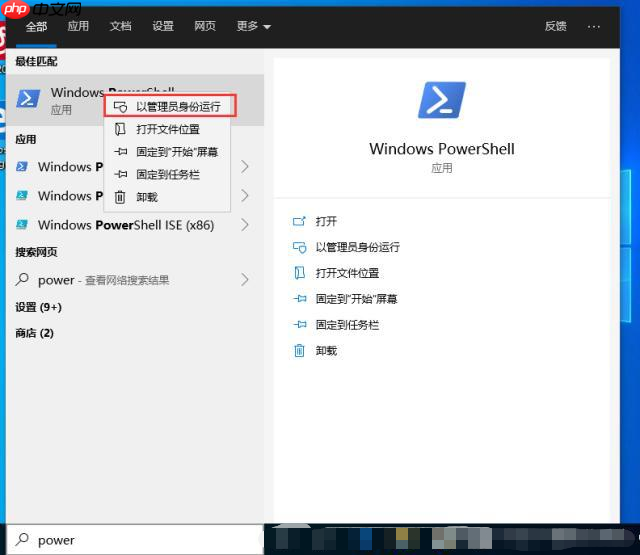This screenshot has width=640, height=555.
Task: Expand the first apps-list result chevron
Action: 244,166
